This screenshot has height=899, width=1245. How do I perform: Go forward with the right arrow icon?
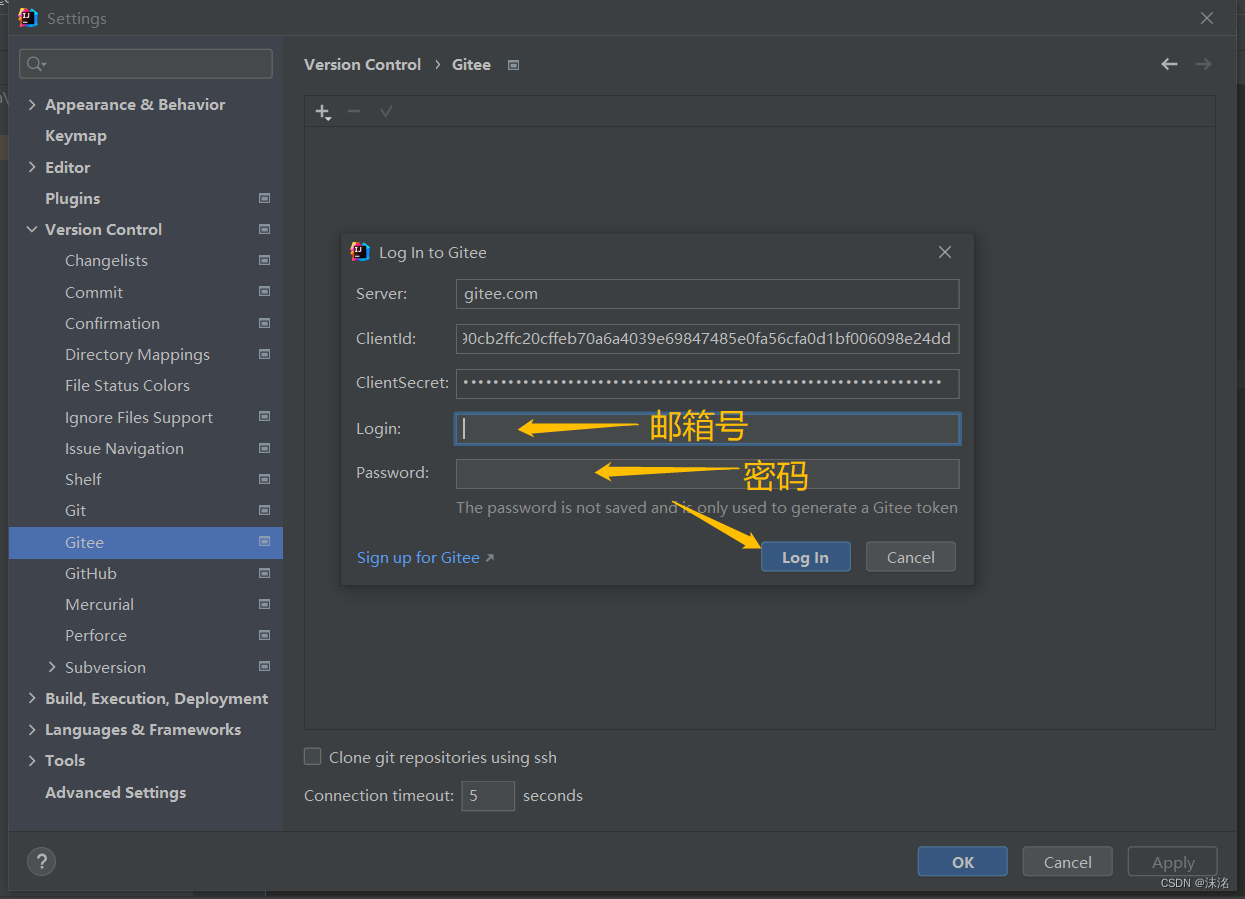click(x=1203, y=64)
